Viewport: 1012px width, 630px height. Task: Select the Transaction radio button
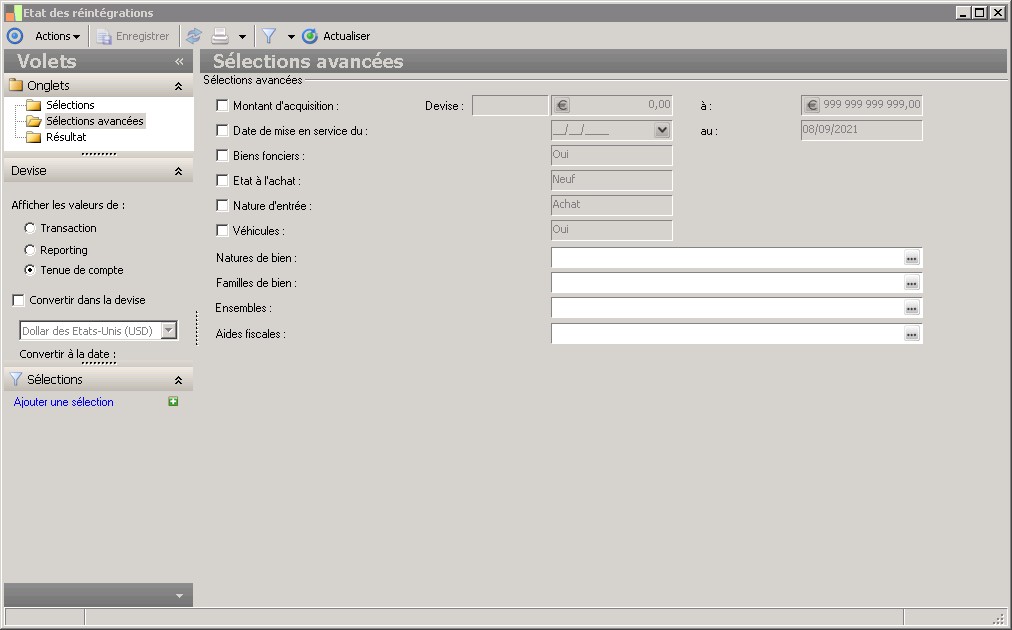[30, 228]
